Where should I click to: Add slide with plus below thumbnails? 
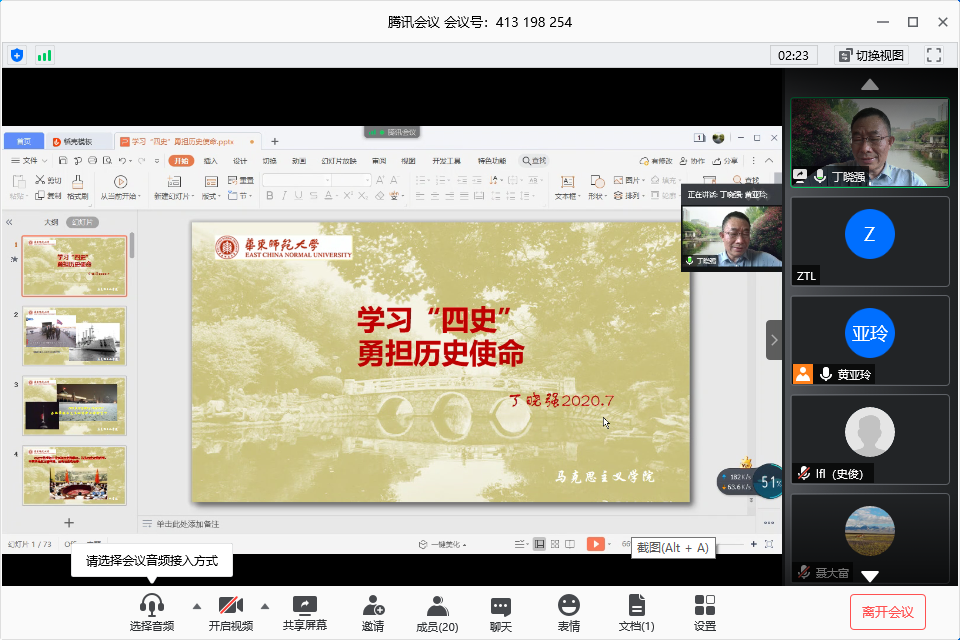pyautogui.click(x=69, y=522)
